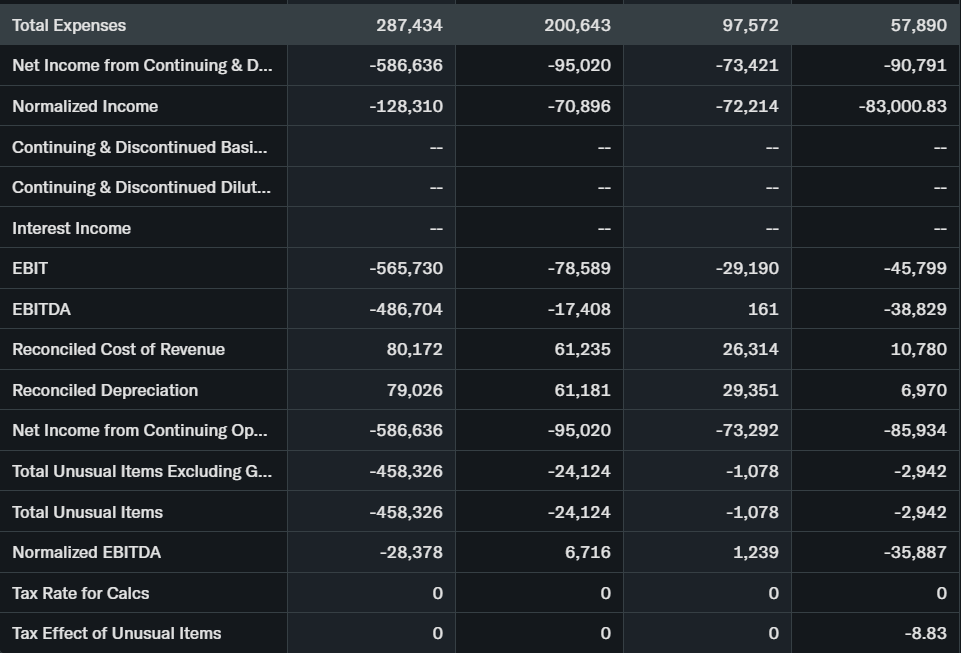Viewport: 961px width, 653px height.
Task: Select the EBIT row label
Action: (x=30, y=268)
